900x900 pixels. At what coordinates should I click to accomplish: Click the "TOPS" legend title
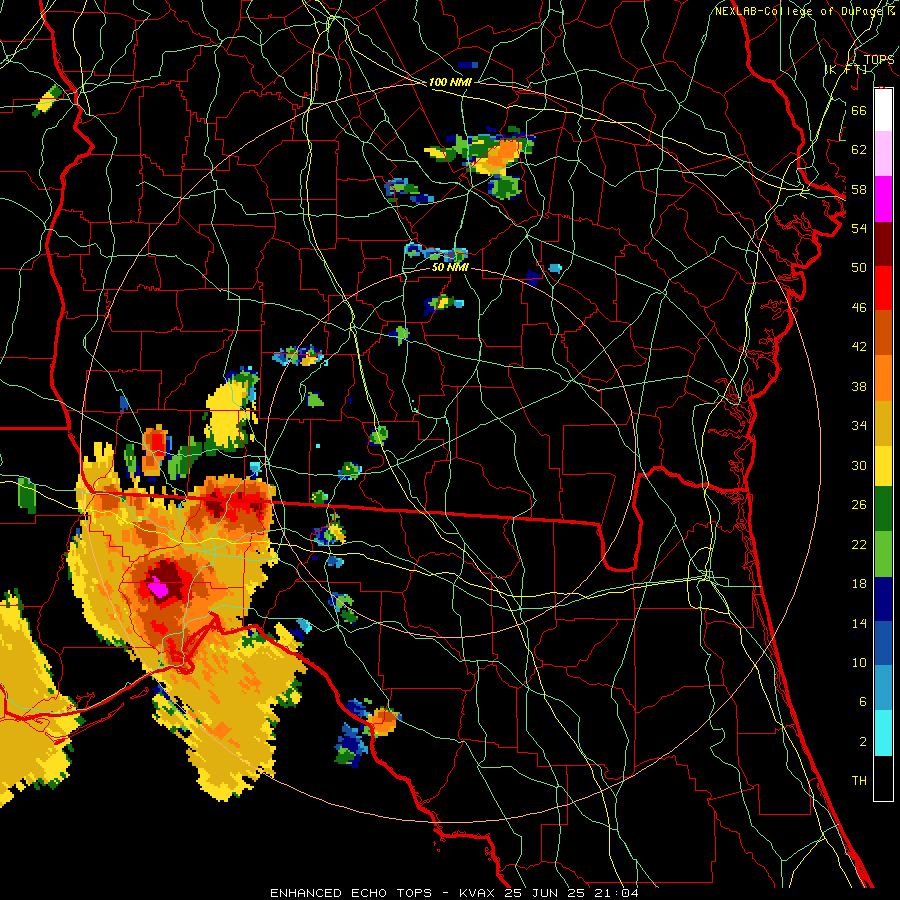[x=879, y=59]
